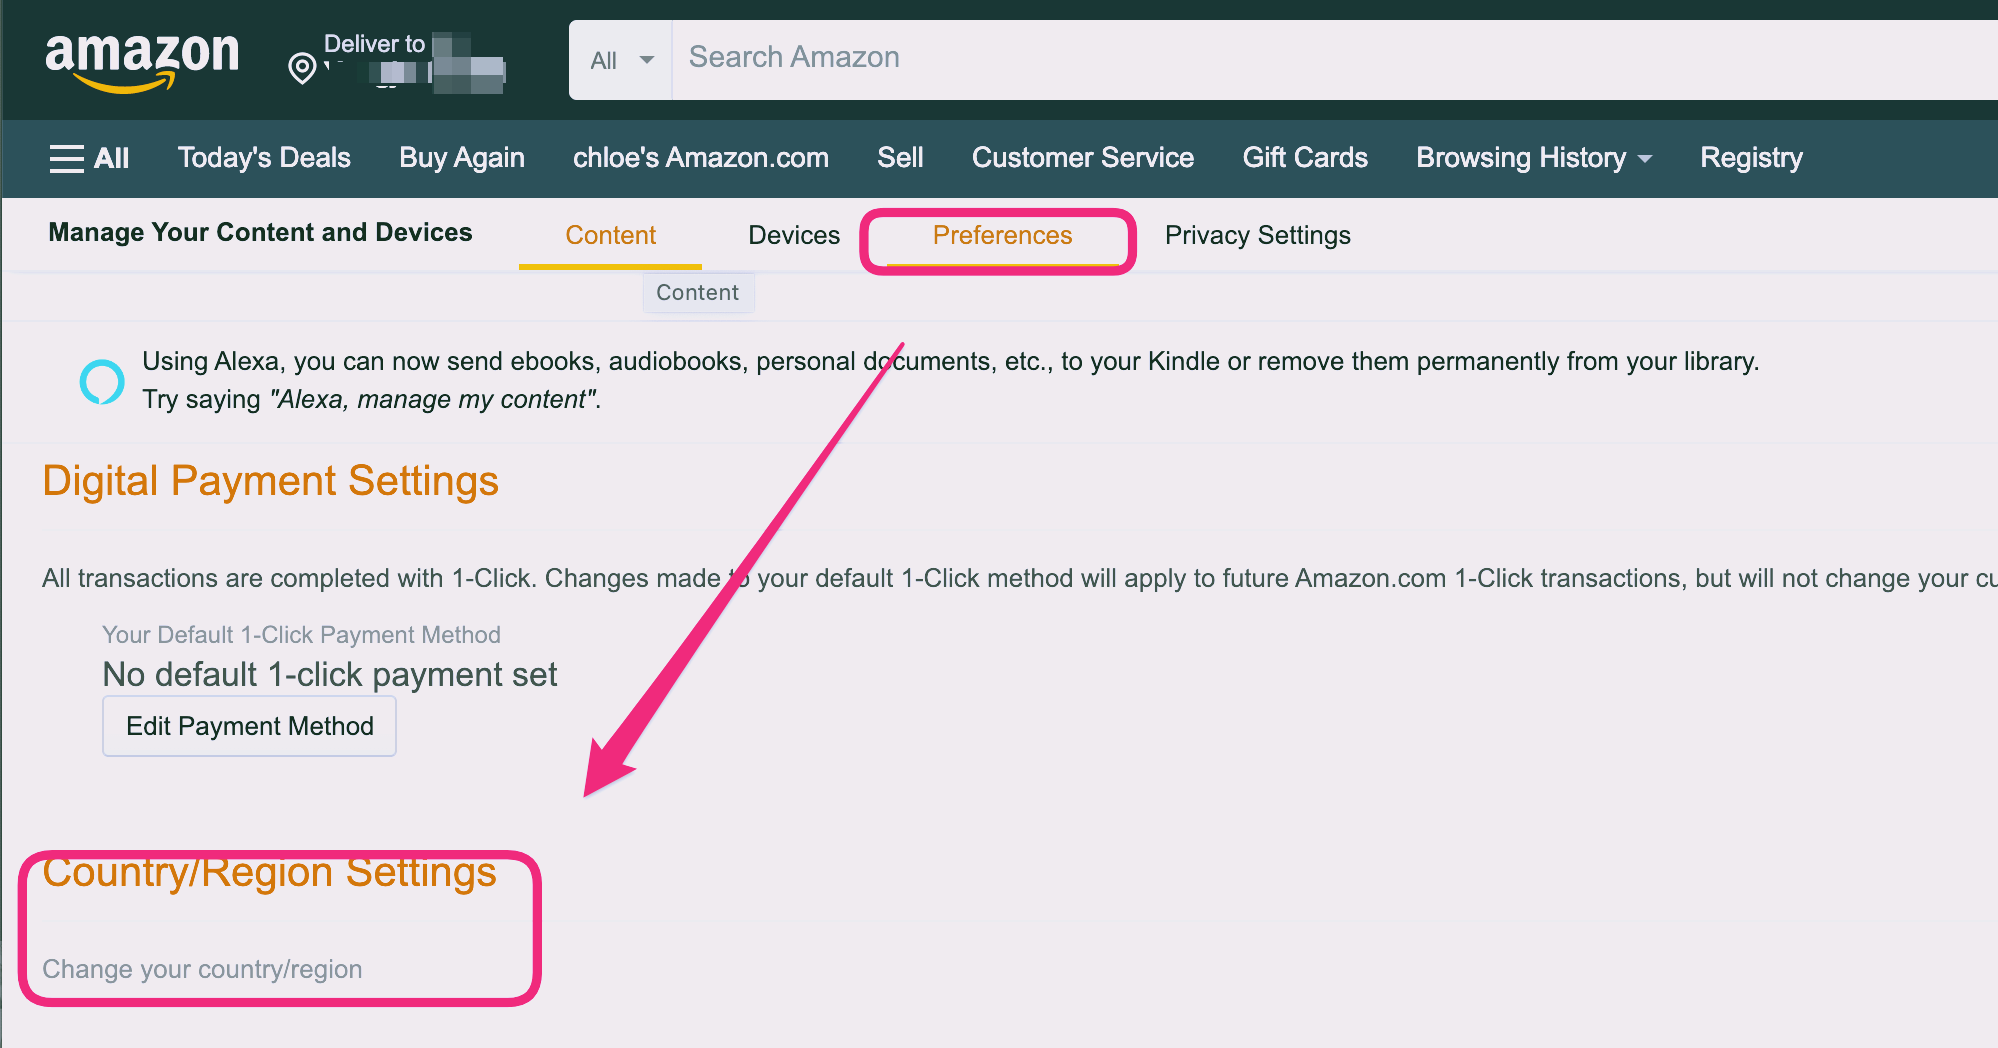Click 'Manage Your Content and Devices' heading

click(260, 232)
